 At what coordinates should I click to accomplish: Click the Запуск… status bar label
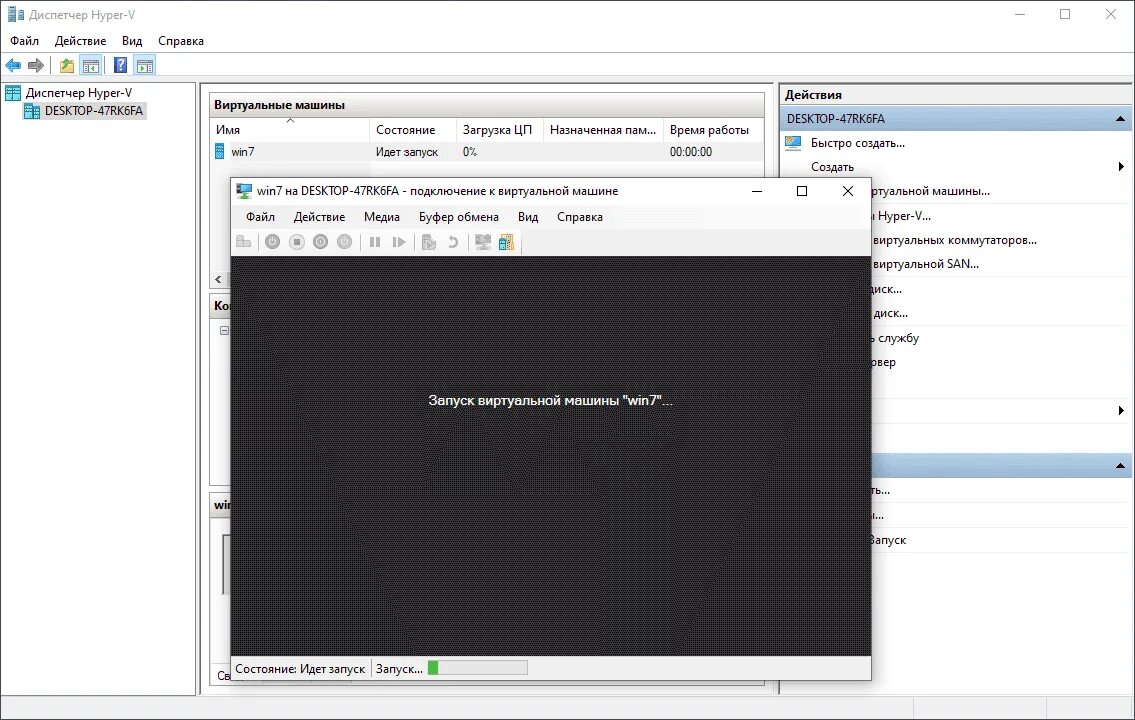pos(399,669)
